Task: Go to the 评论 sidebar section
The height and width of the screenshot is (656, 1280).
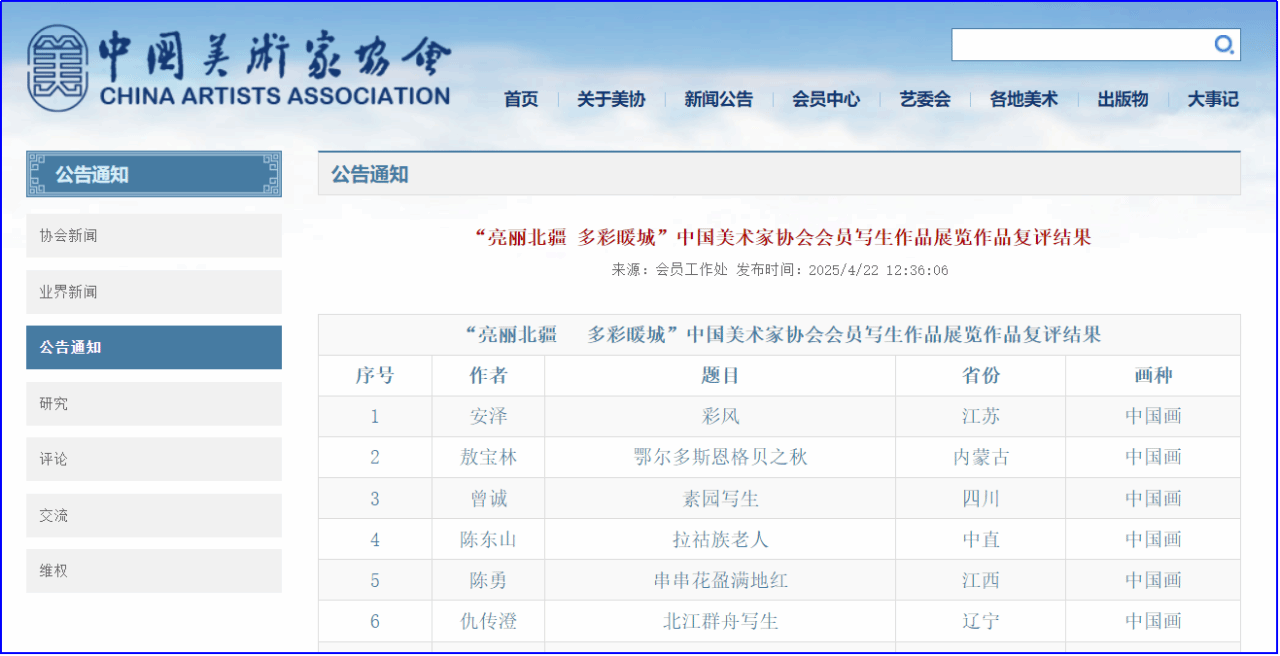Action: pyautogui.click(x=154, y=460)
